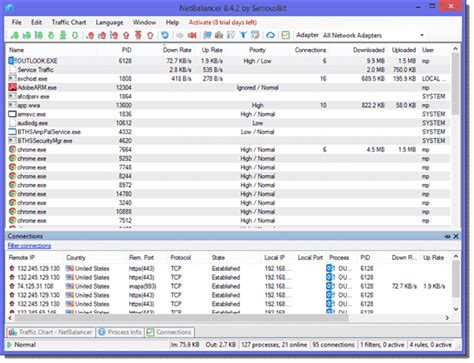The width and height of the screenshot is (474, 363).
Task: Click the first green download priority icon
Action: [x=15, y=35]
